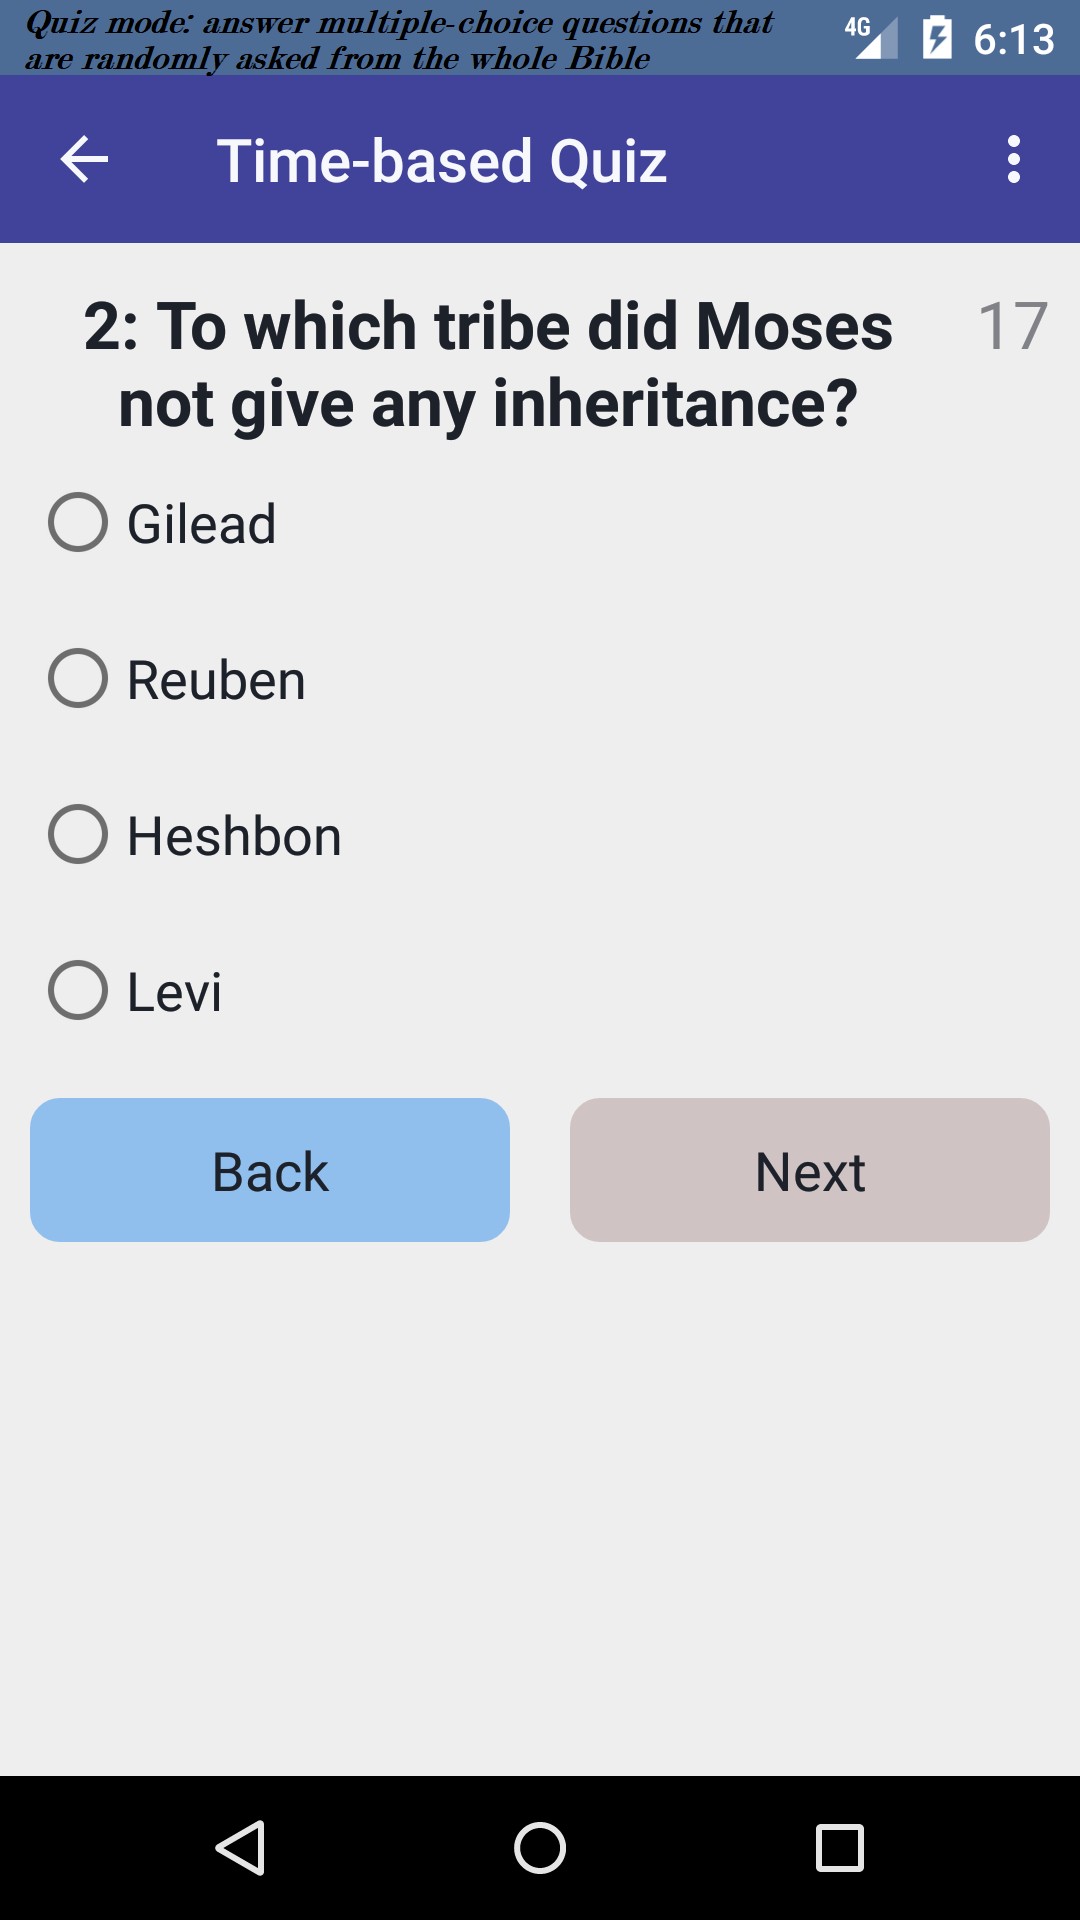Tap the Time-based Quiz title
The image size is (1080, 1920).
[x=442, y=161]
